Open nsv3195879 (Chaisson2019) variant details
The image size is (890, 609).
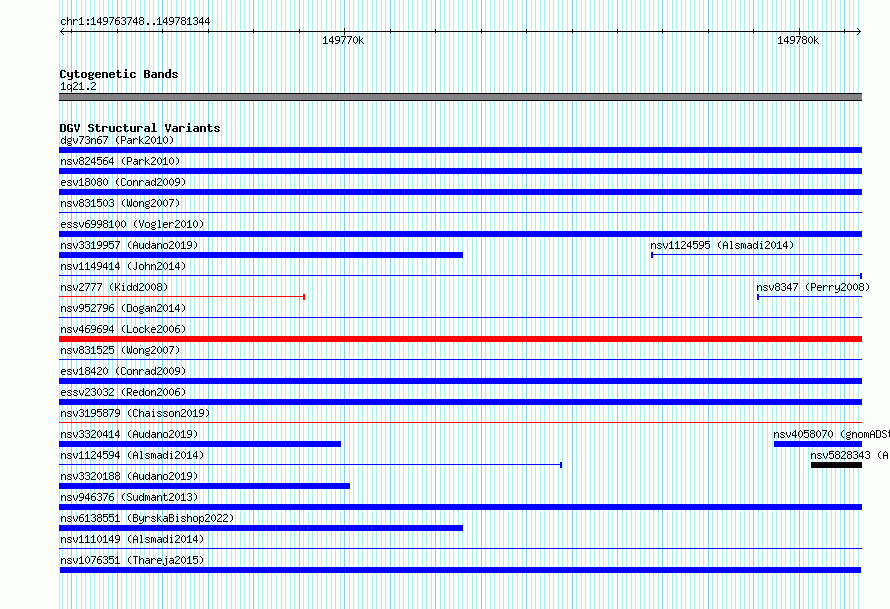tap(135, 413)
